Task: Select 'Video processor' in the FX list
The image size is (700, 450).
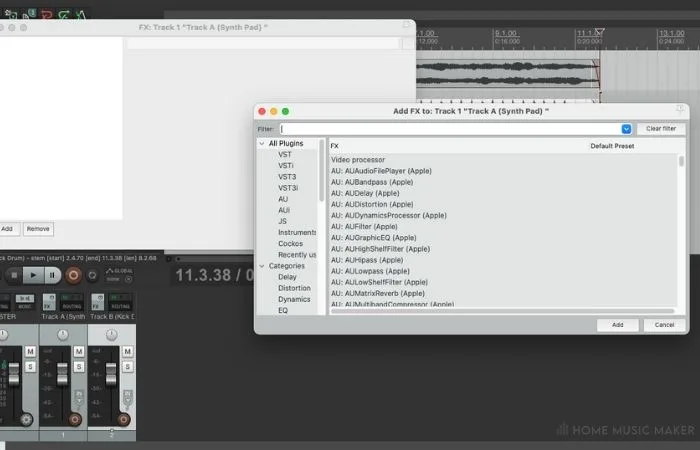Action: pyautogui.click(x=358, y=160)
